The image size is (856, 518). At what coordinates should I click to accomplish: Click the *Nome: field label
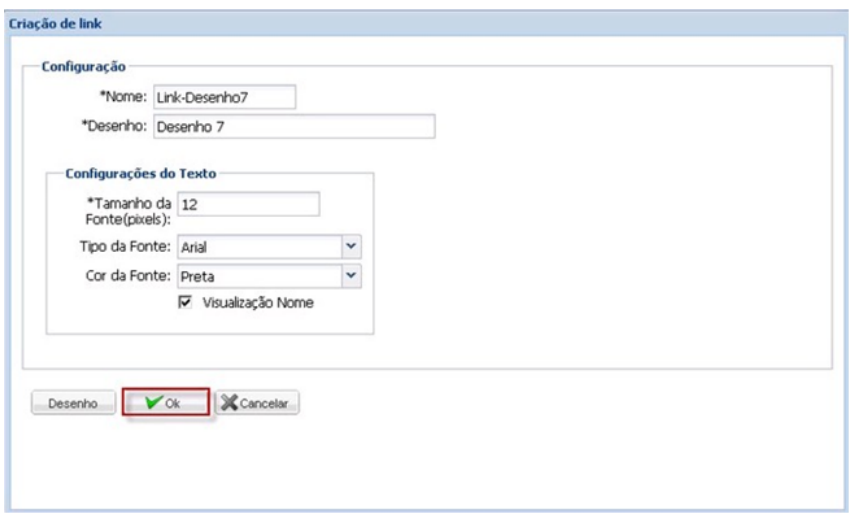(125, 97)
